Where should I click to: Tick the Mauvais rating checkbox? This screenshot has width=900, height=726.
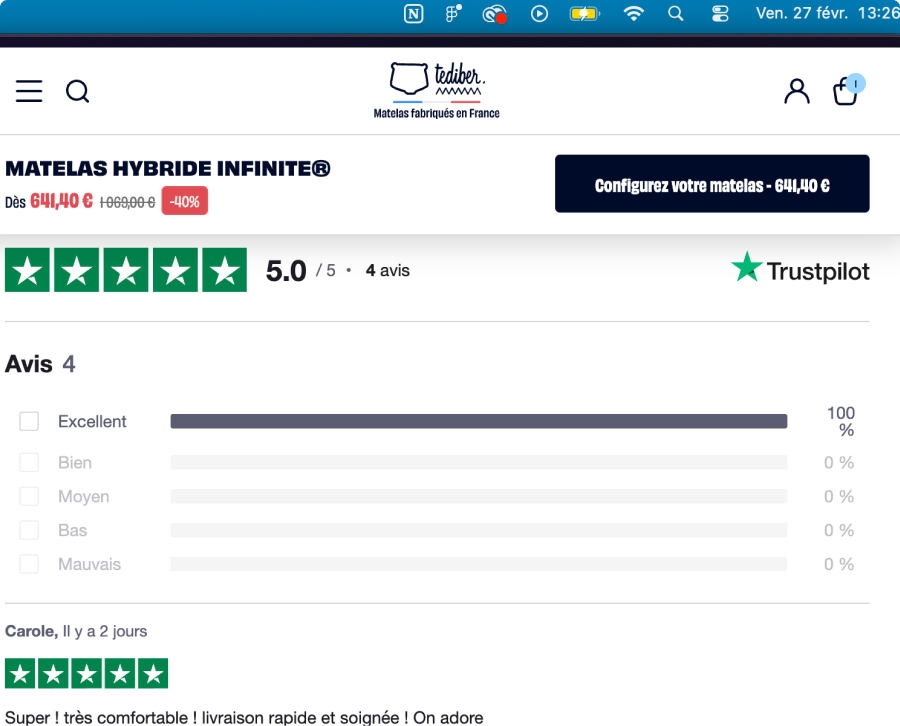point(29,564)
